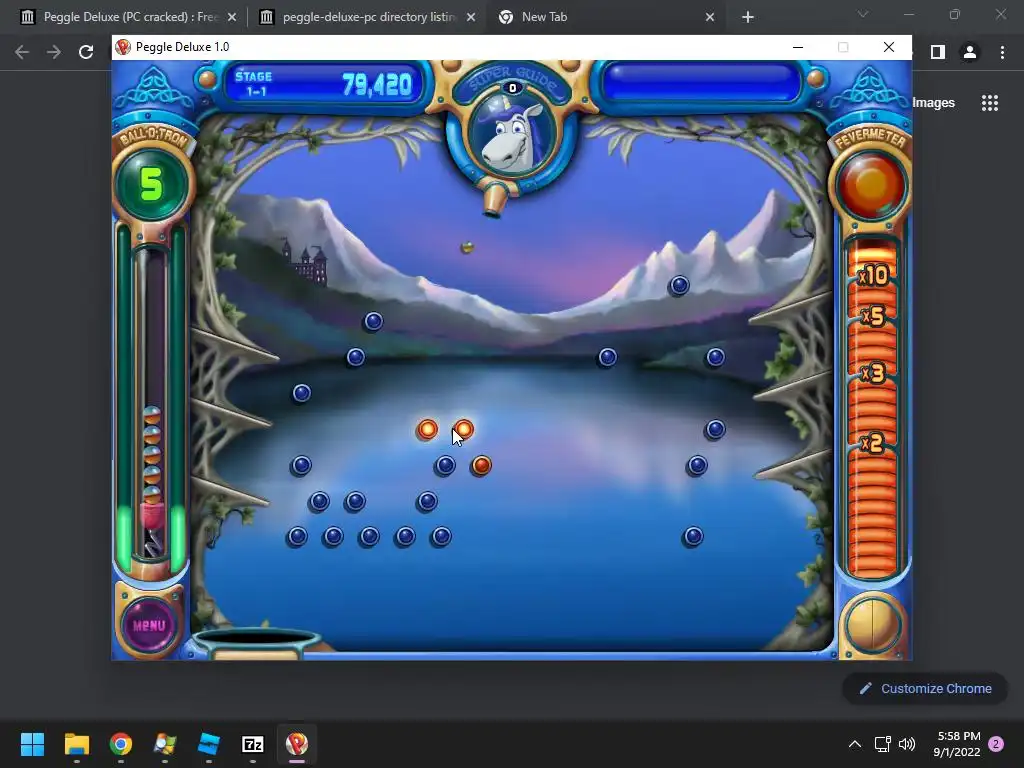Switch to the Peggle Deluxe (PC cracked) browser tab
The height and width of the screenshot is (768, 1024).
click(x=128, y=17)
